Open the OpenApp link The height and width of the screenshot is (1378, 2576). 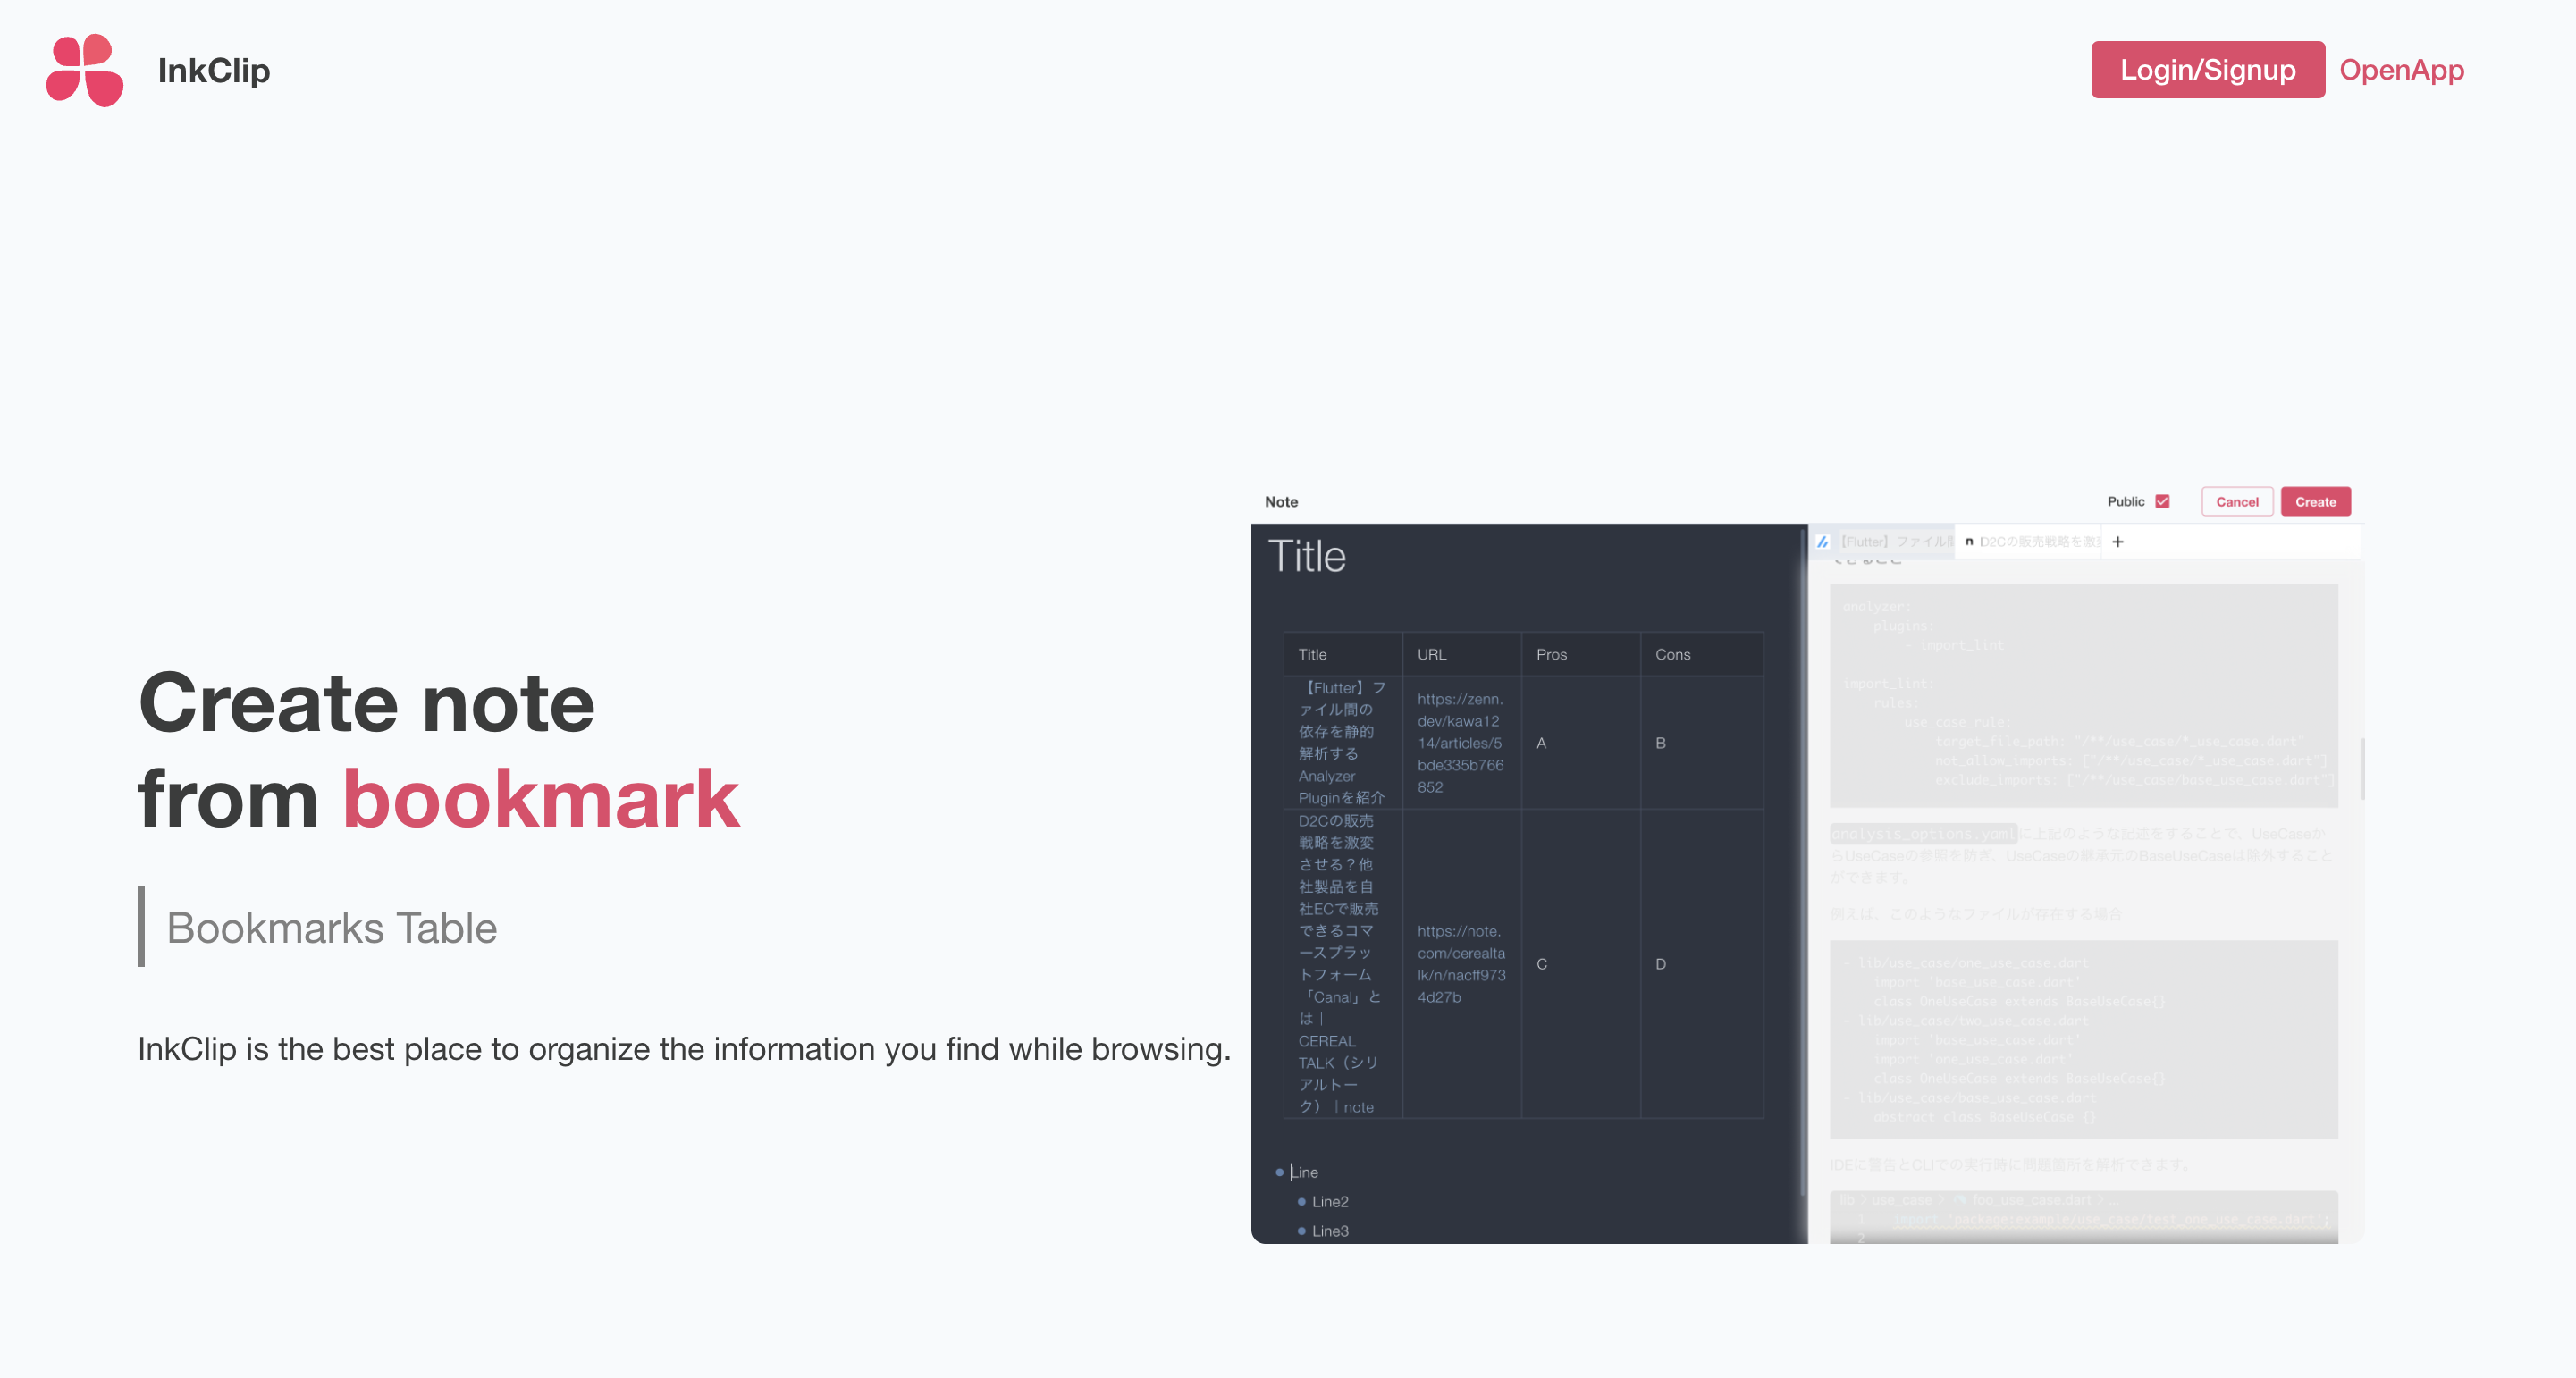2401,70
